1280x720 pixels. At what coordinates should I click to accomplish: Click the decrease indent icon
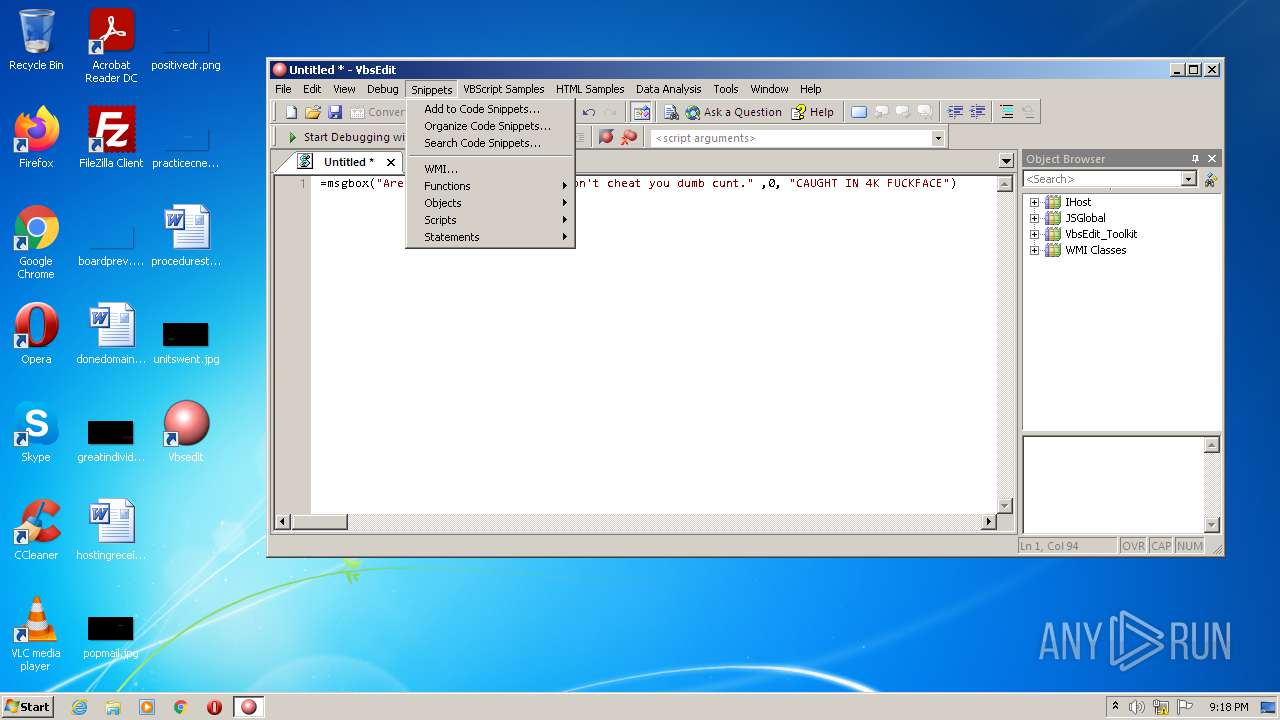pos(955,112)
